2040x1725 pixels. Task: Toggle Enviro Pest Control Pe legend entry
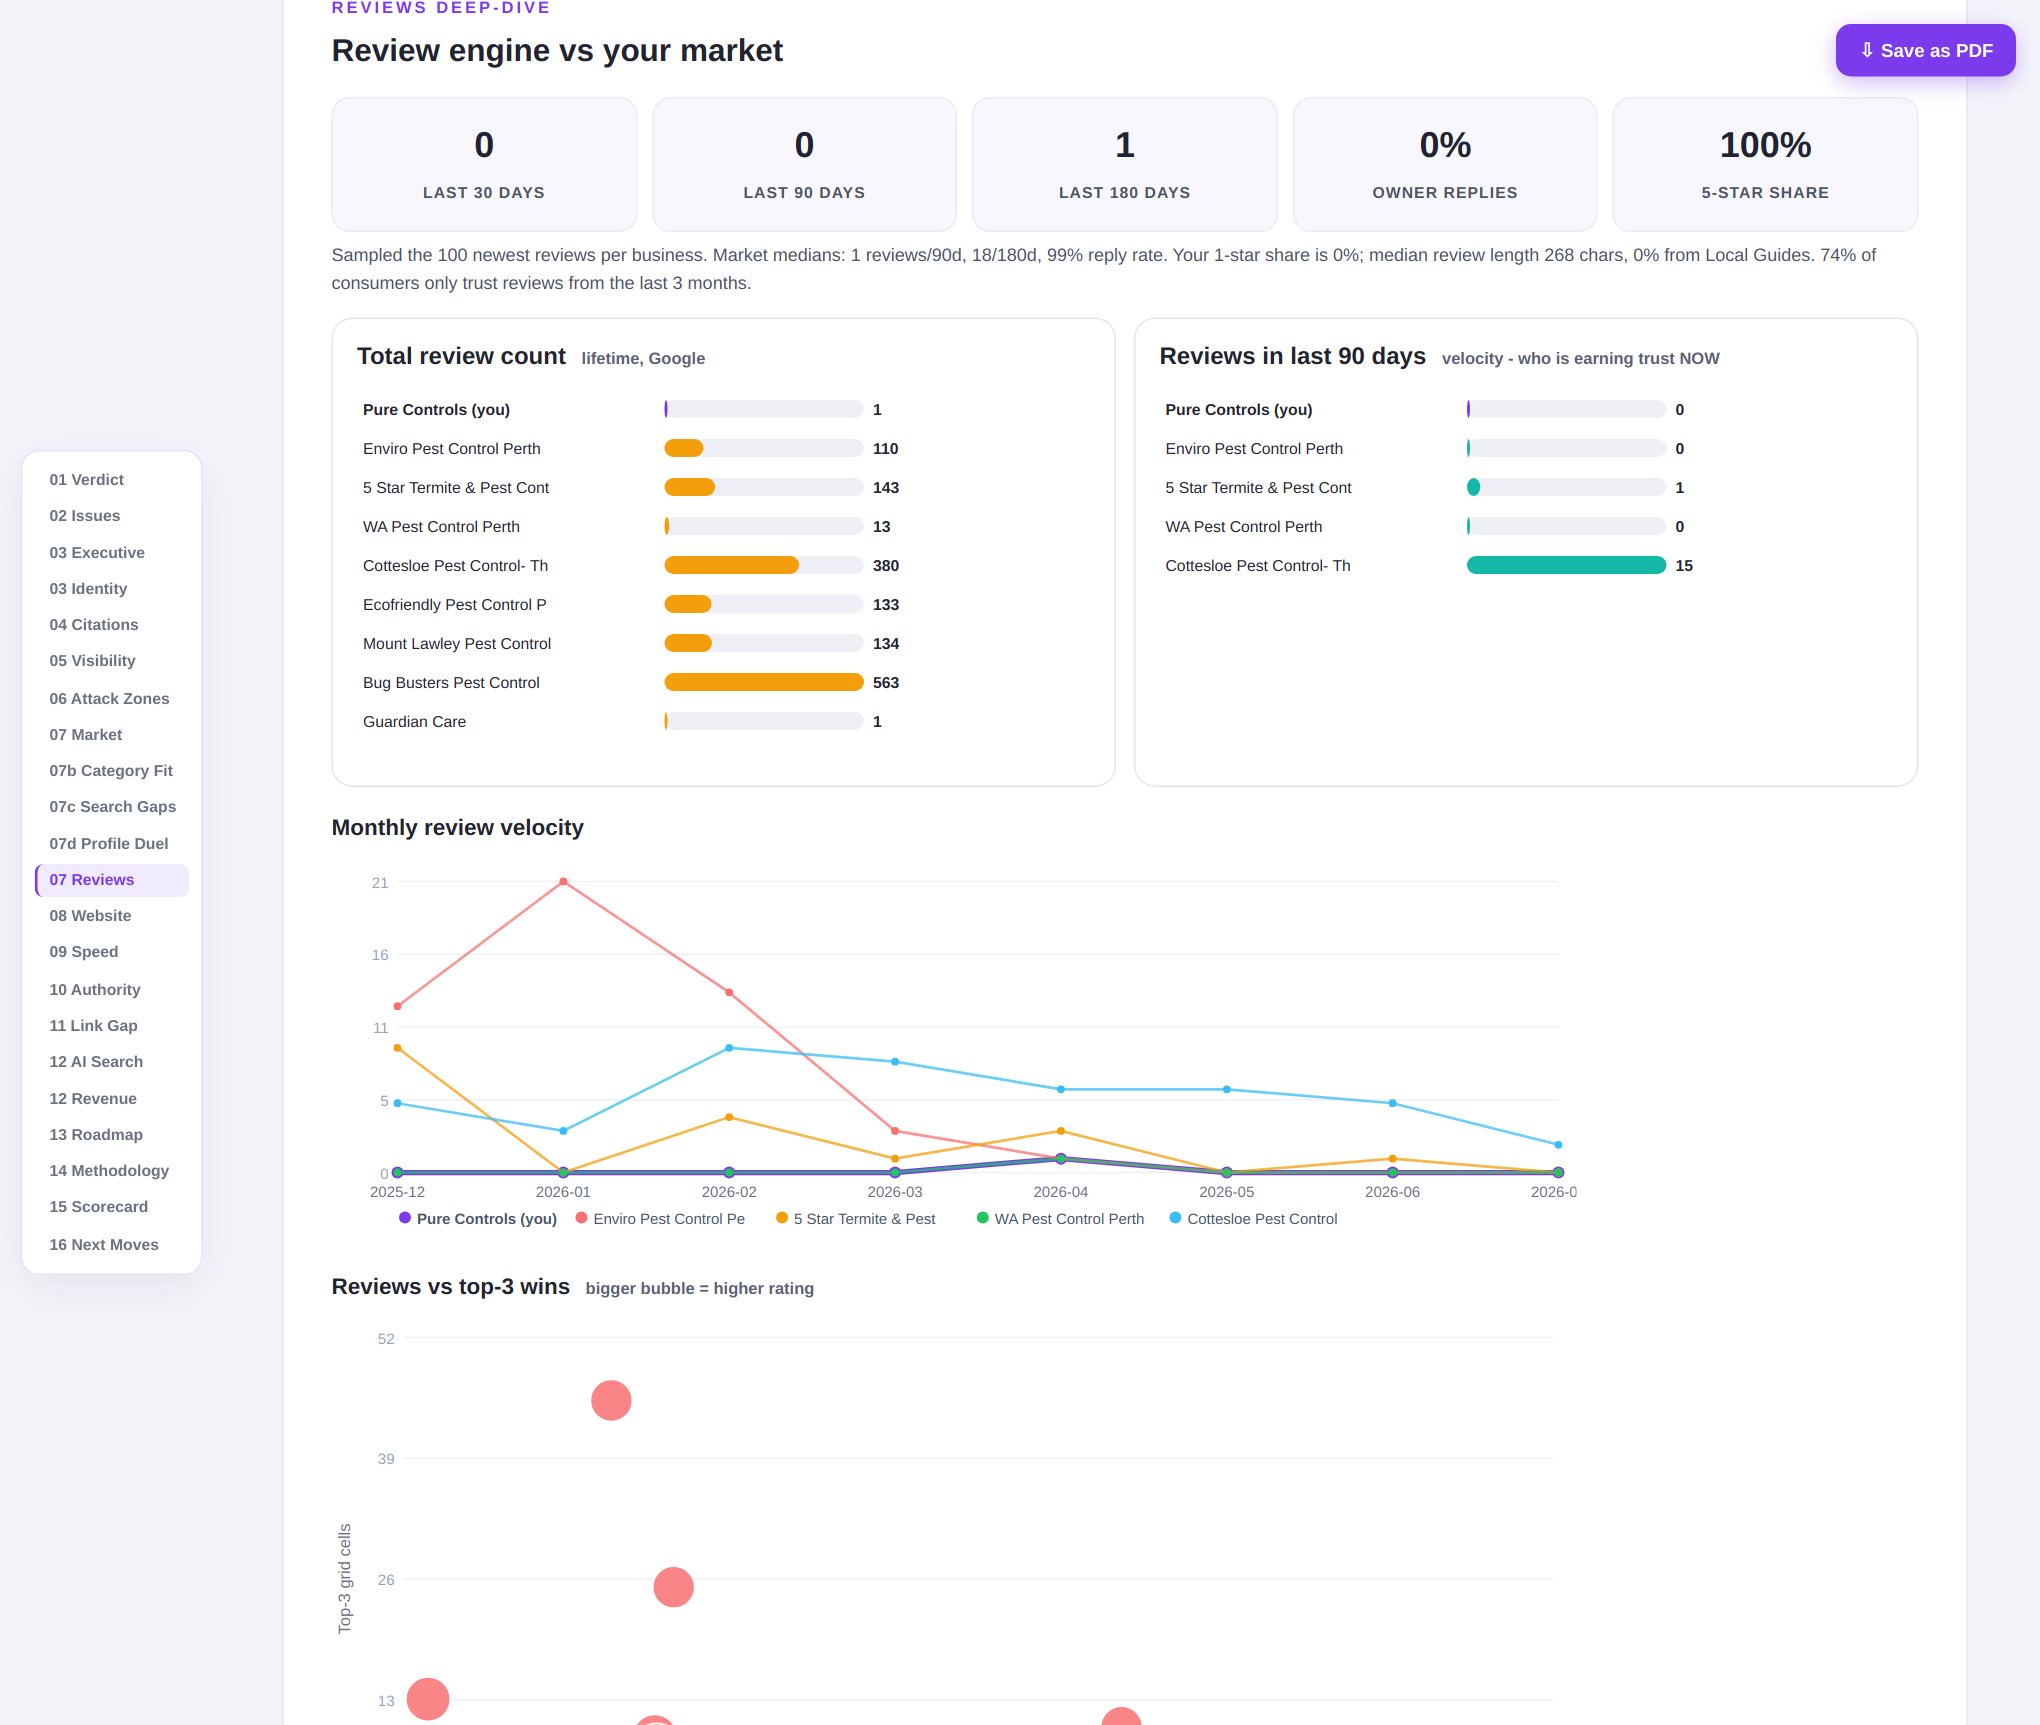(x=660, y=1218)
